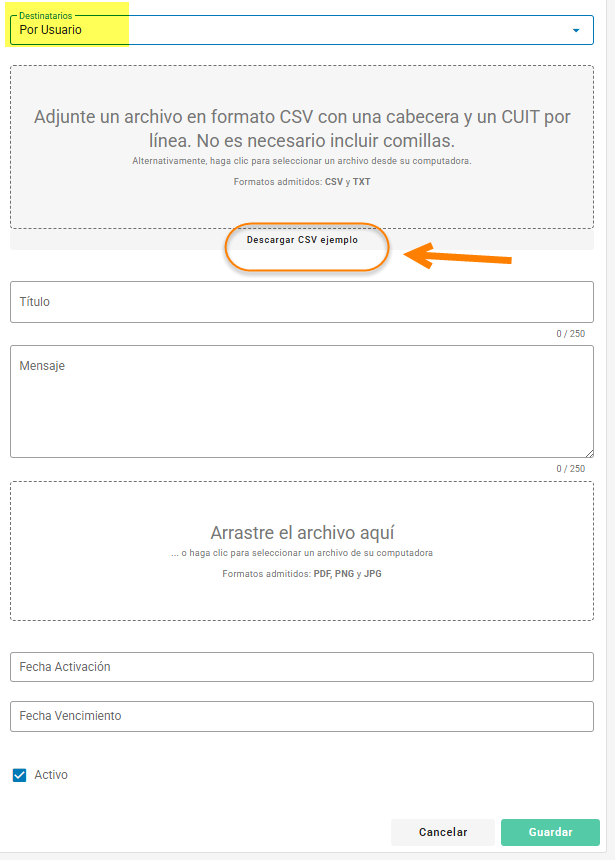Click the Activo checkbox label

[x=51, y=775]
